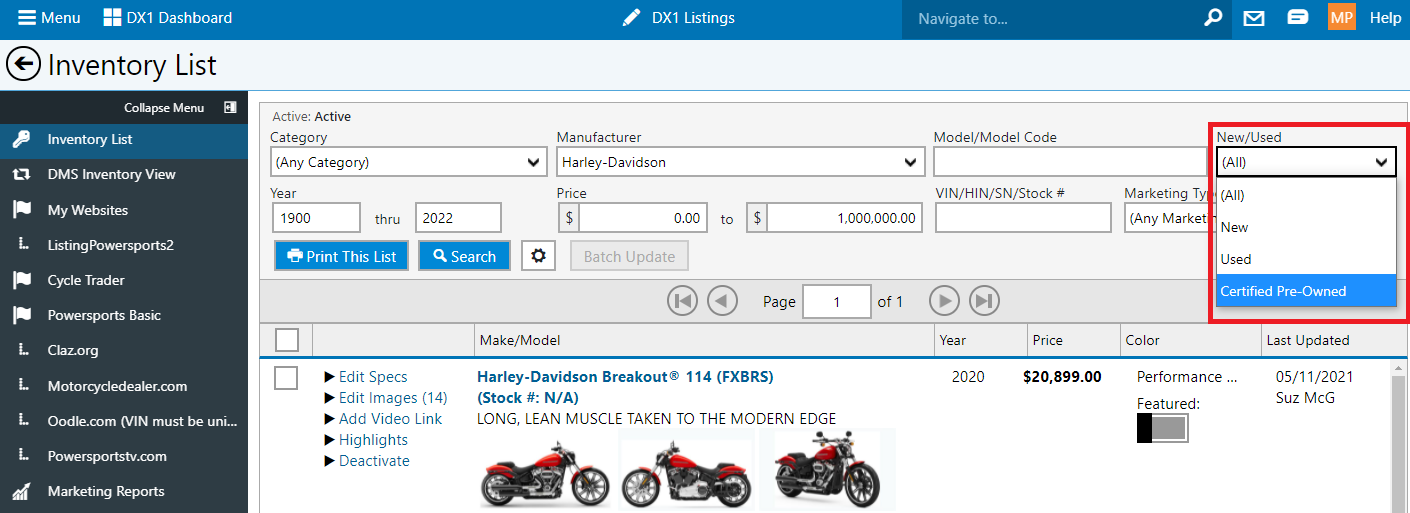Image resolution: width=1410 pixels, height=513 pixels.
Task: Open third motorcycle thumbnail
Action: point(828,471)
